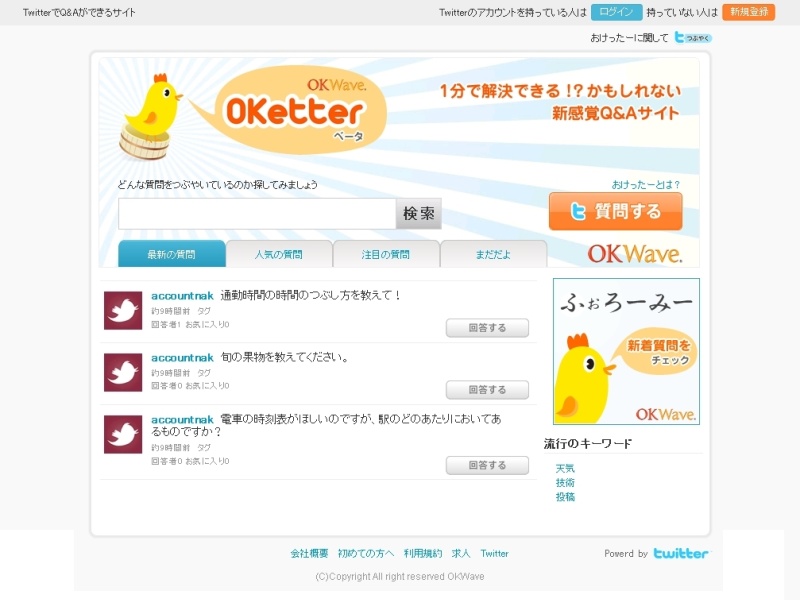
Task: Click the タグ link under the 旬の果物 question
Action: point(204,373)
